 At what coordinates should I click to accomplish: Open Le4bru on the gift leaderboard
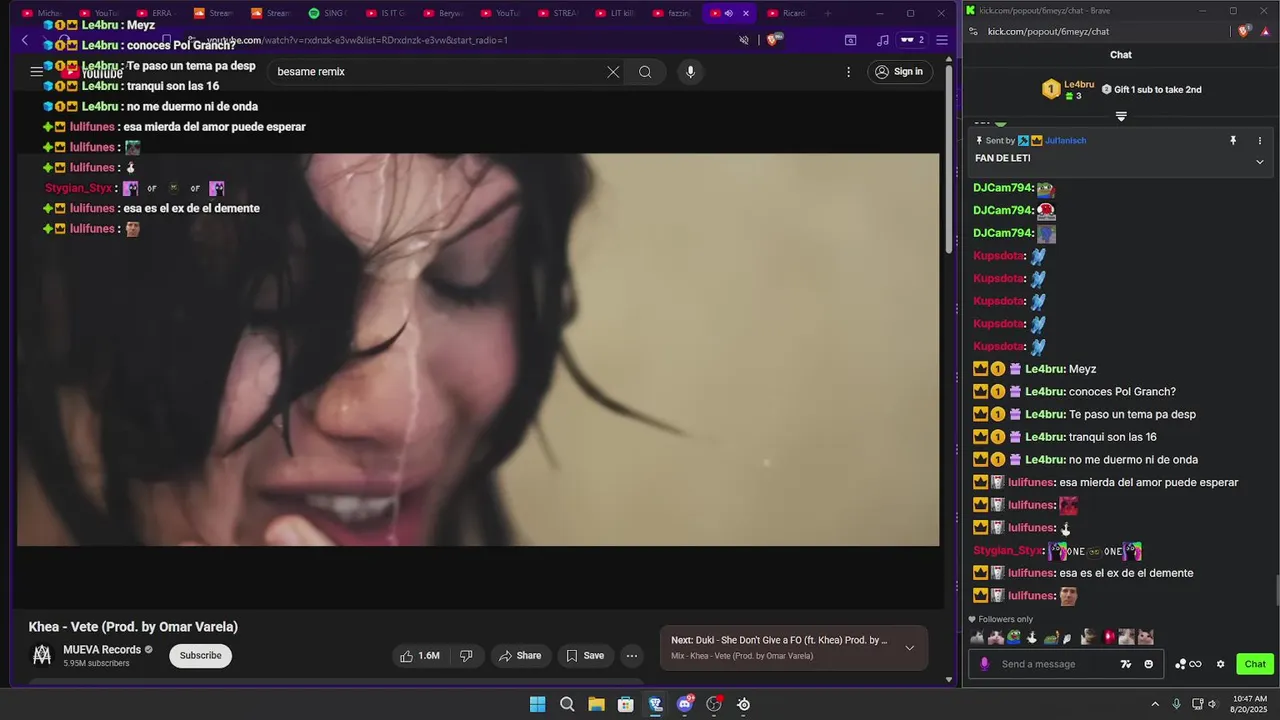pyautogui.click(x=1079, y=85)
